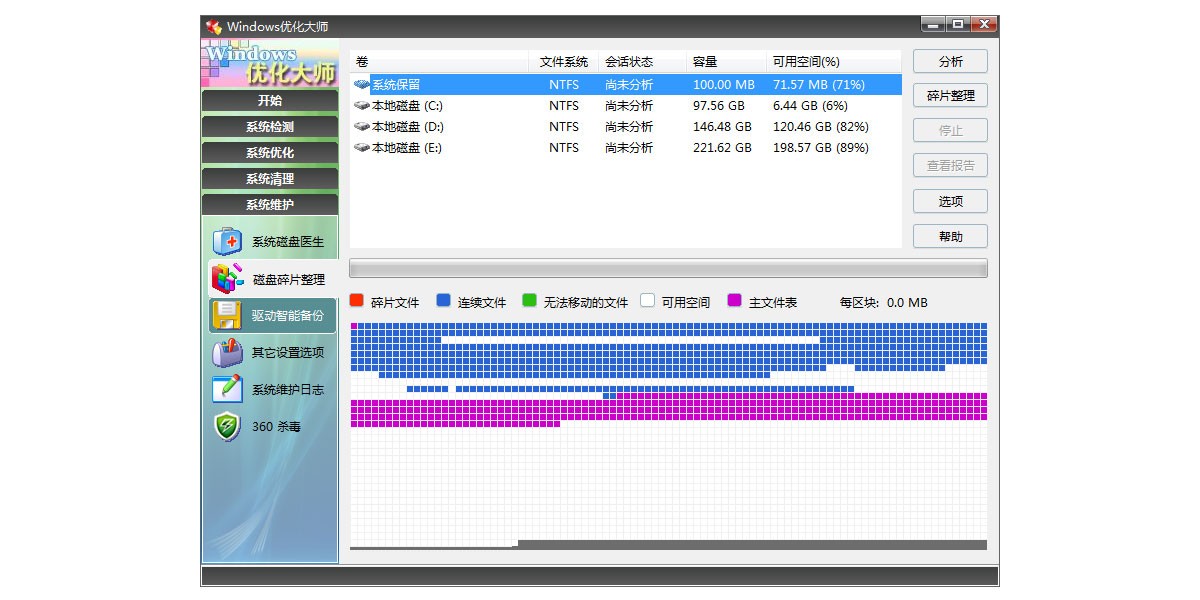Open the 系统清理 sidebar section
Image resolution: width=1200 pixels, height=600 pixels.
[x=270, y=179]
